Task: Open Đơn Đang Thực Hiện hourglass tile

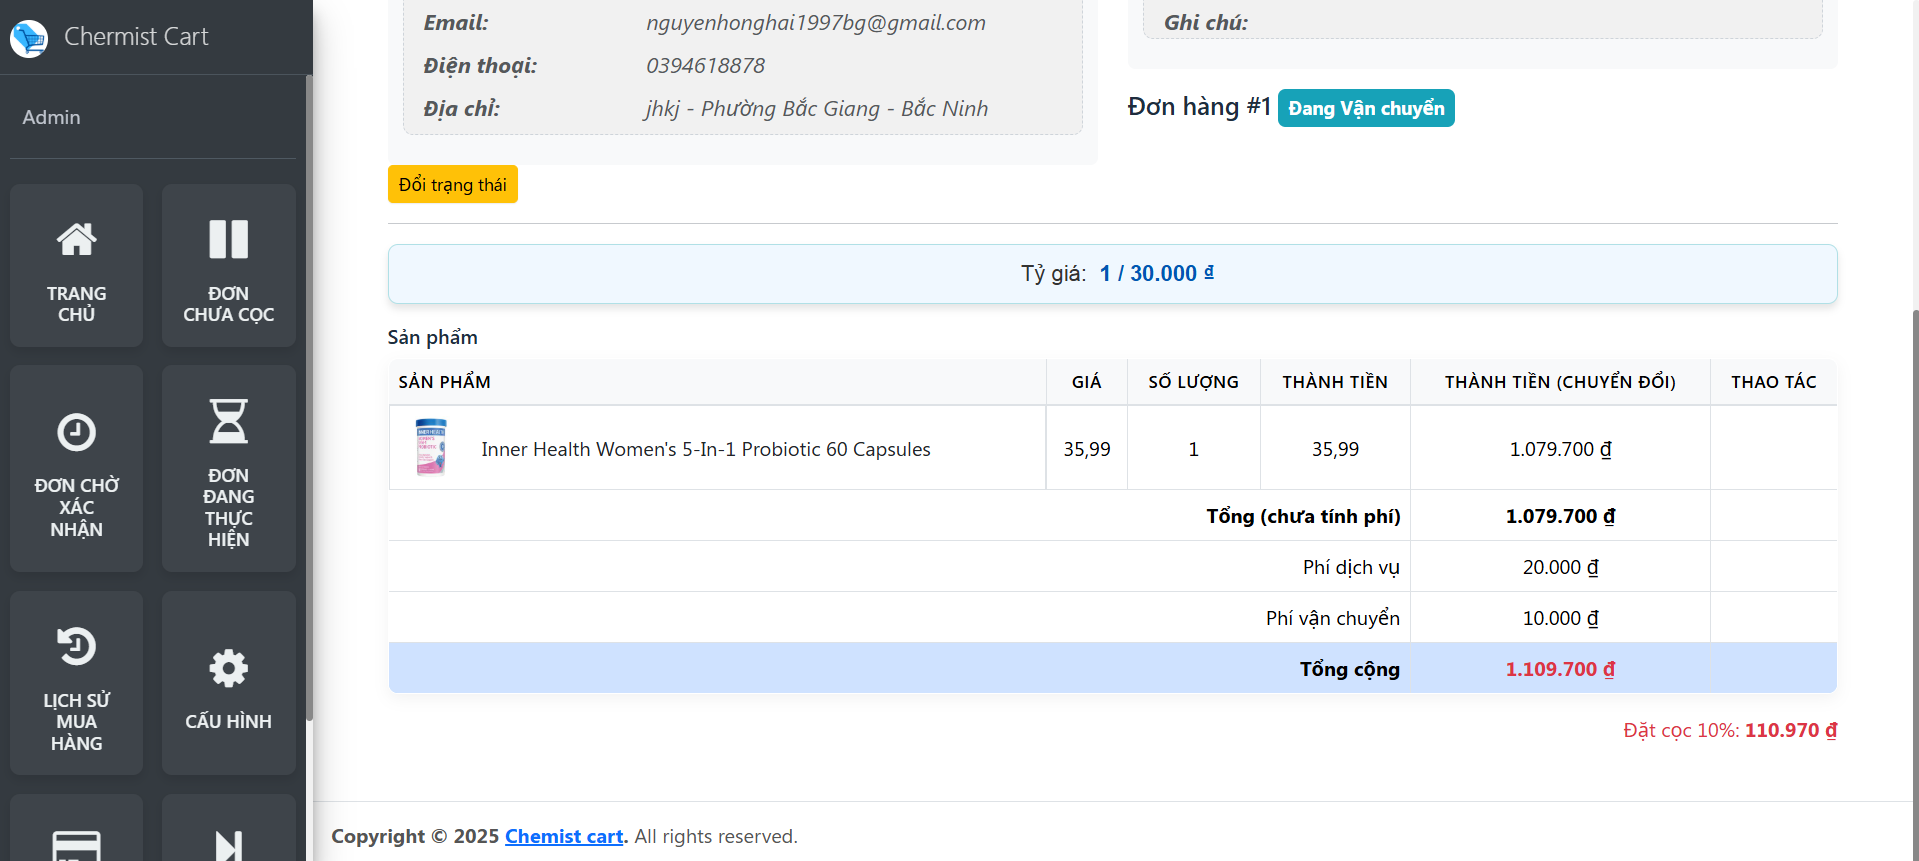Action: tap(228, 468)
